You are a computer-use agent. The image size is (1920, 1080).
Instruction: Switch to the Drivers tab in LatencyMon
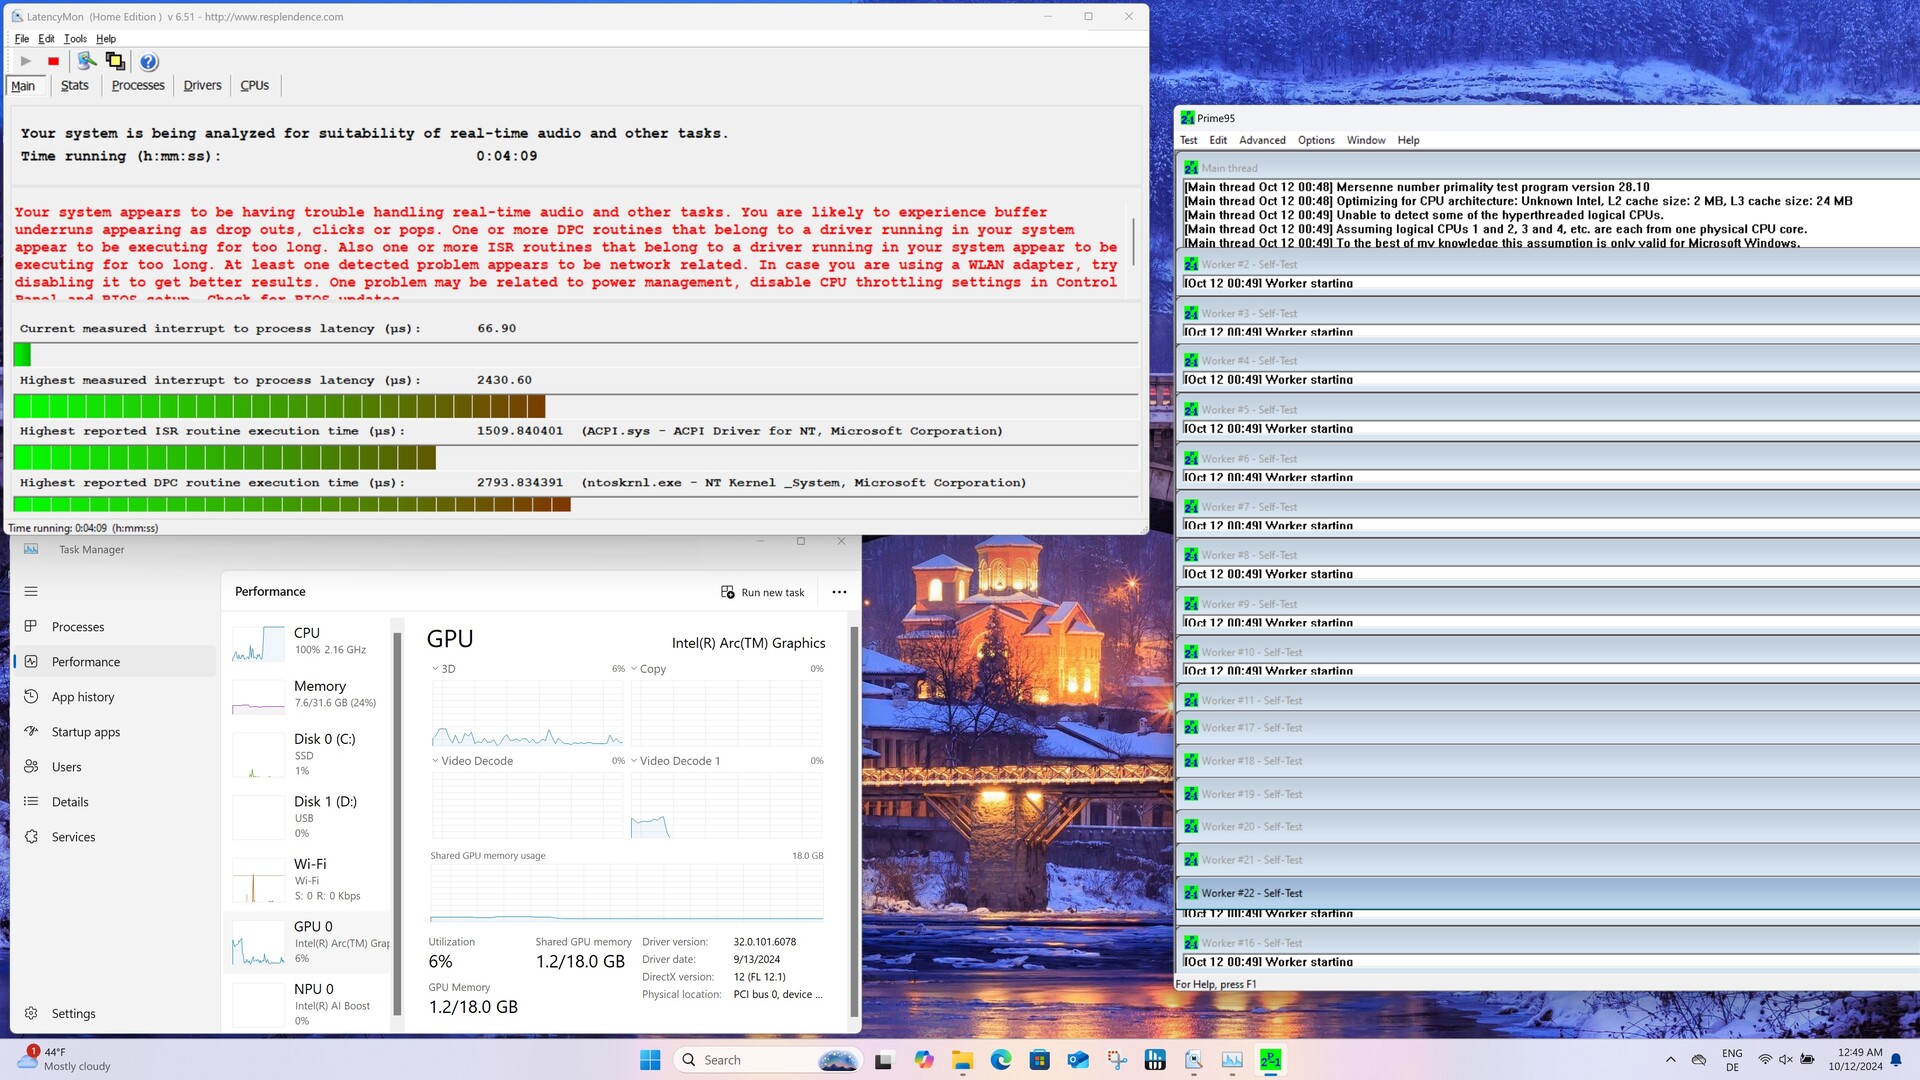pos(202,85)
